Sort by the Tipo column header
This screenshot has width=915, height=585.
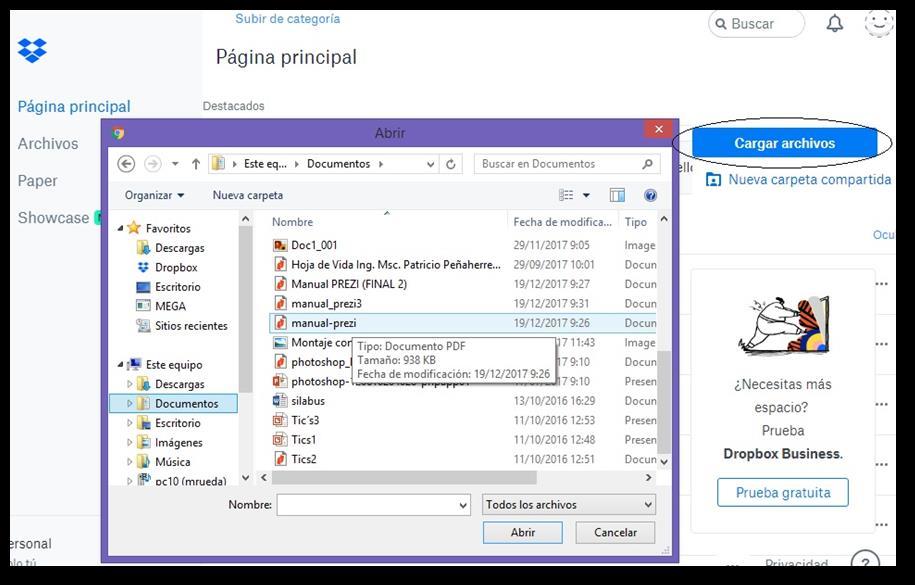[x=635, y=222]
